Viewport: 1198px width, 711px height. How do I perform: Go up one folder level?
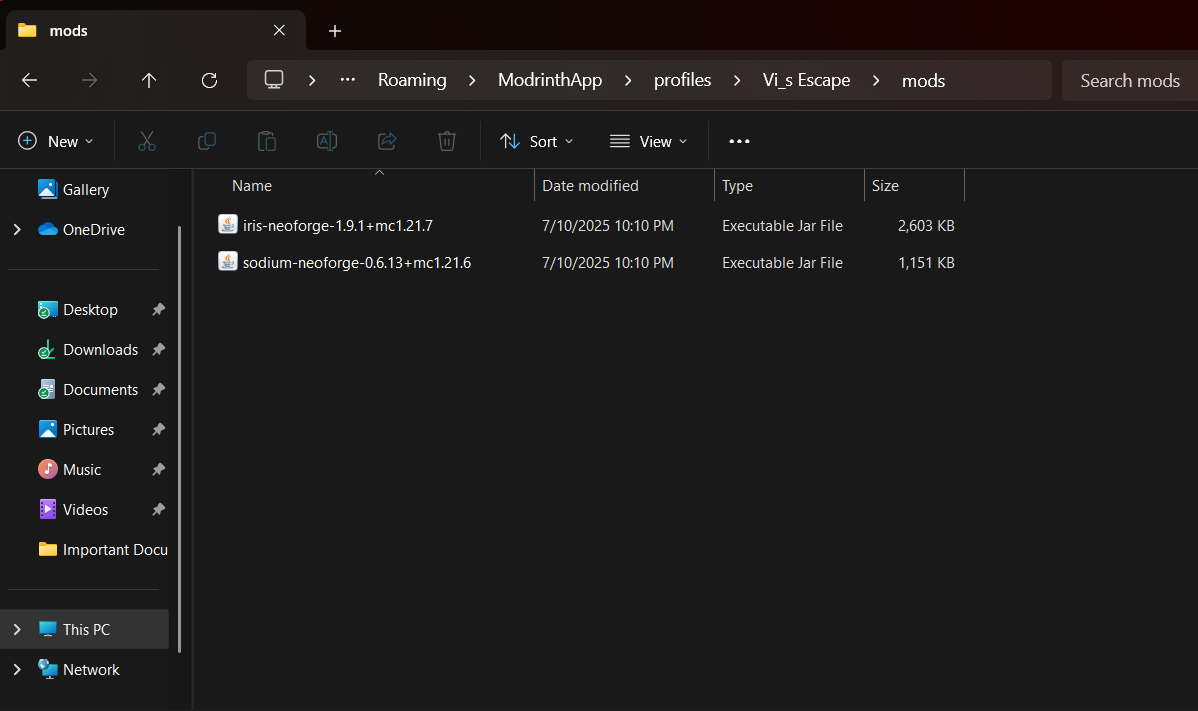tap(149, 80)
